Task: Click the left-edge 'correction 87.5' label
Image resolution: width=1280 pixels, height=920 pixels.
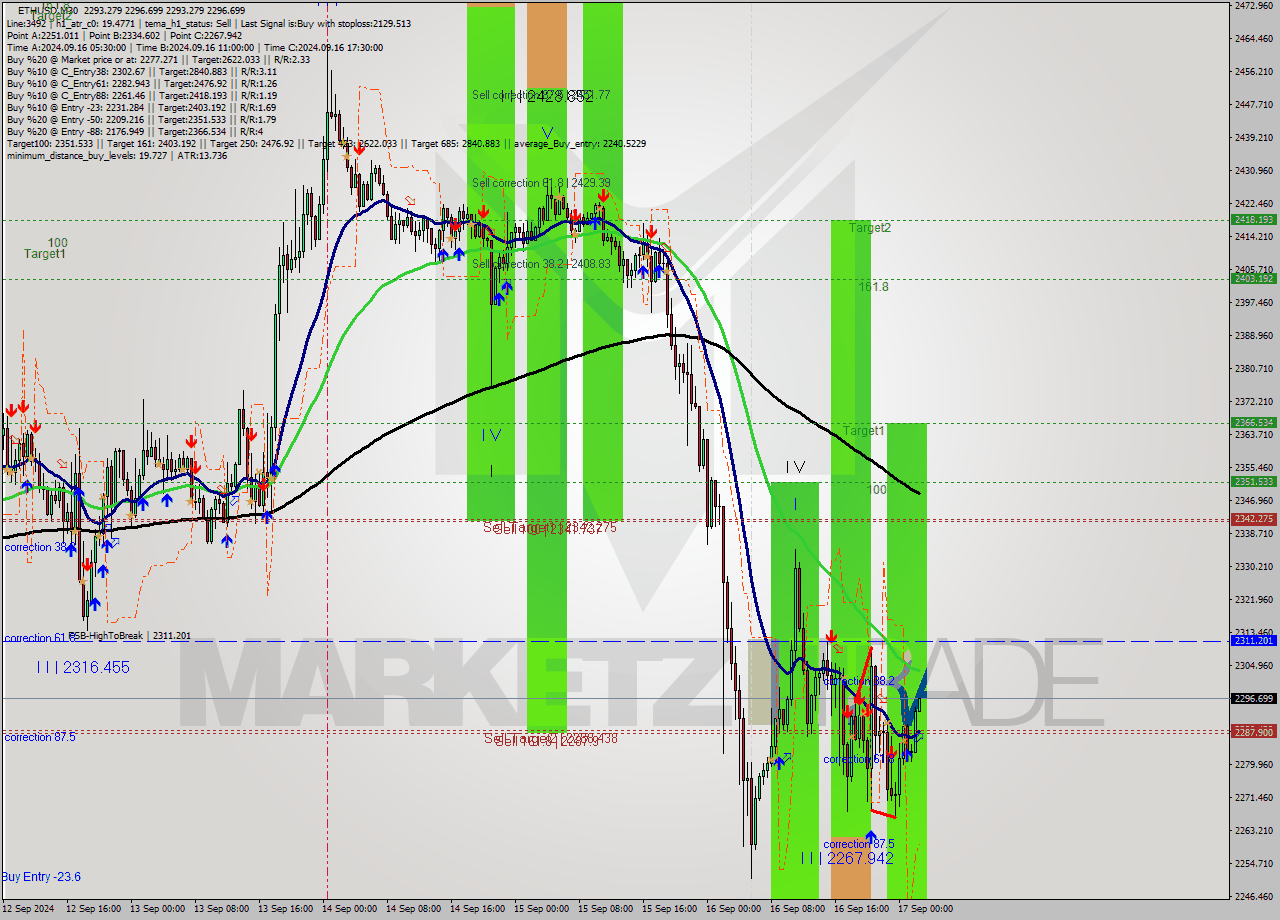Action: click(x=39, y=737)
